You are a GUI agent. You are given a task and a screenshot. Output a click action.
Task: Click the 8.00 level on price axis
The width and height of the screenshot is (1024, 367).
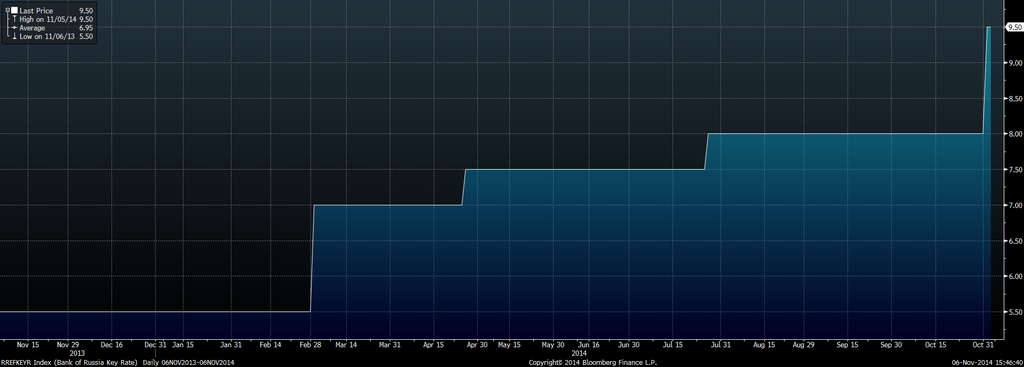[x=1014, y=134]
